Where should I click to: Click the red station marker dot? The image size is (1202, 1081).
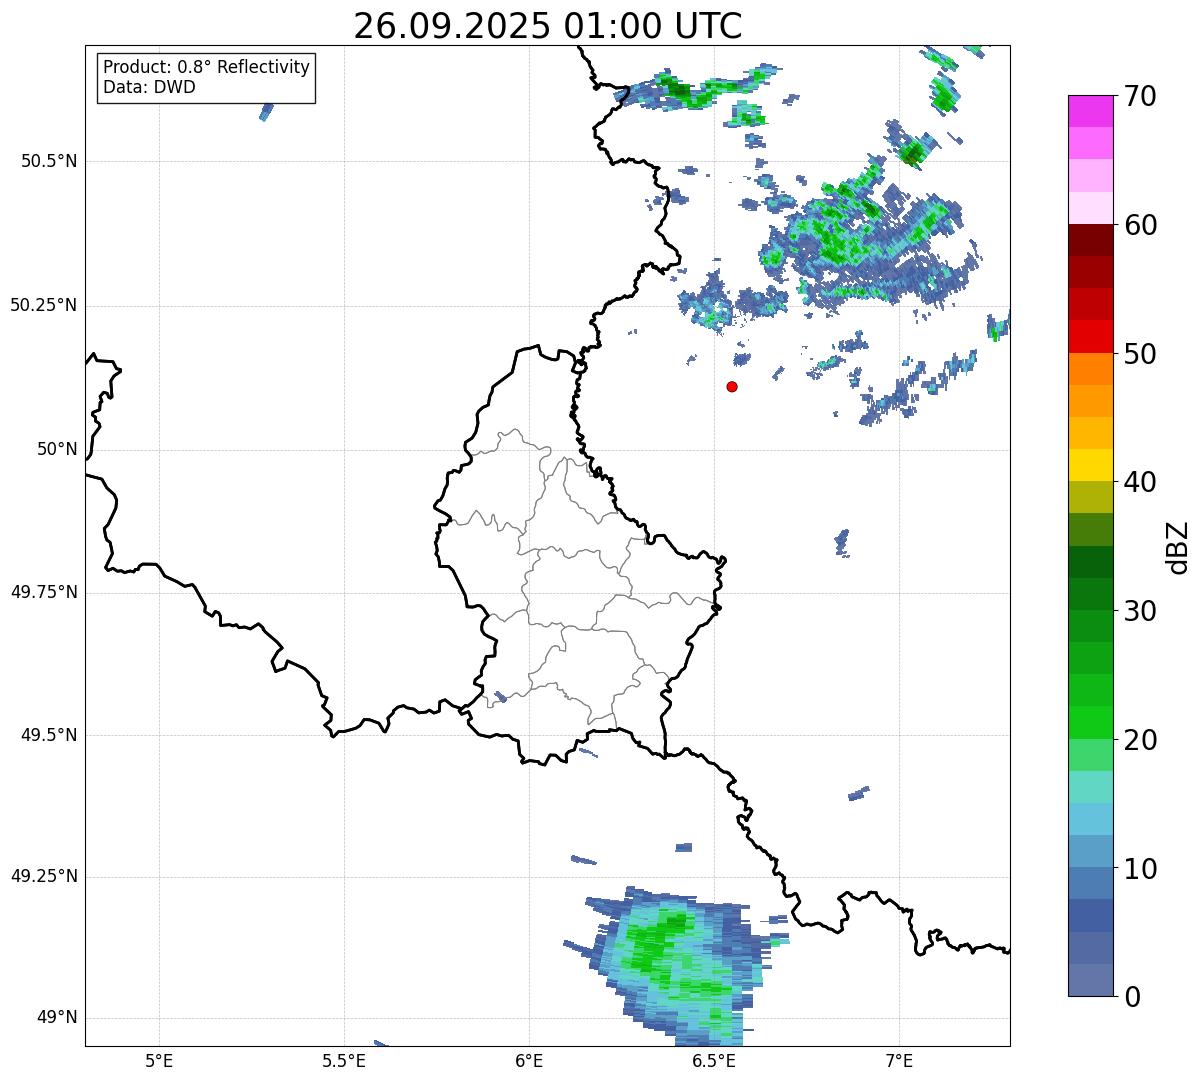click(x=732, y=386)
